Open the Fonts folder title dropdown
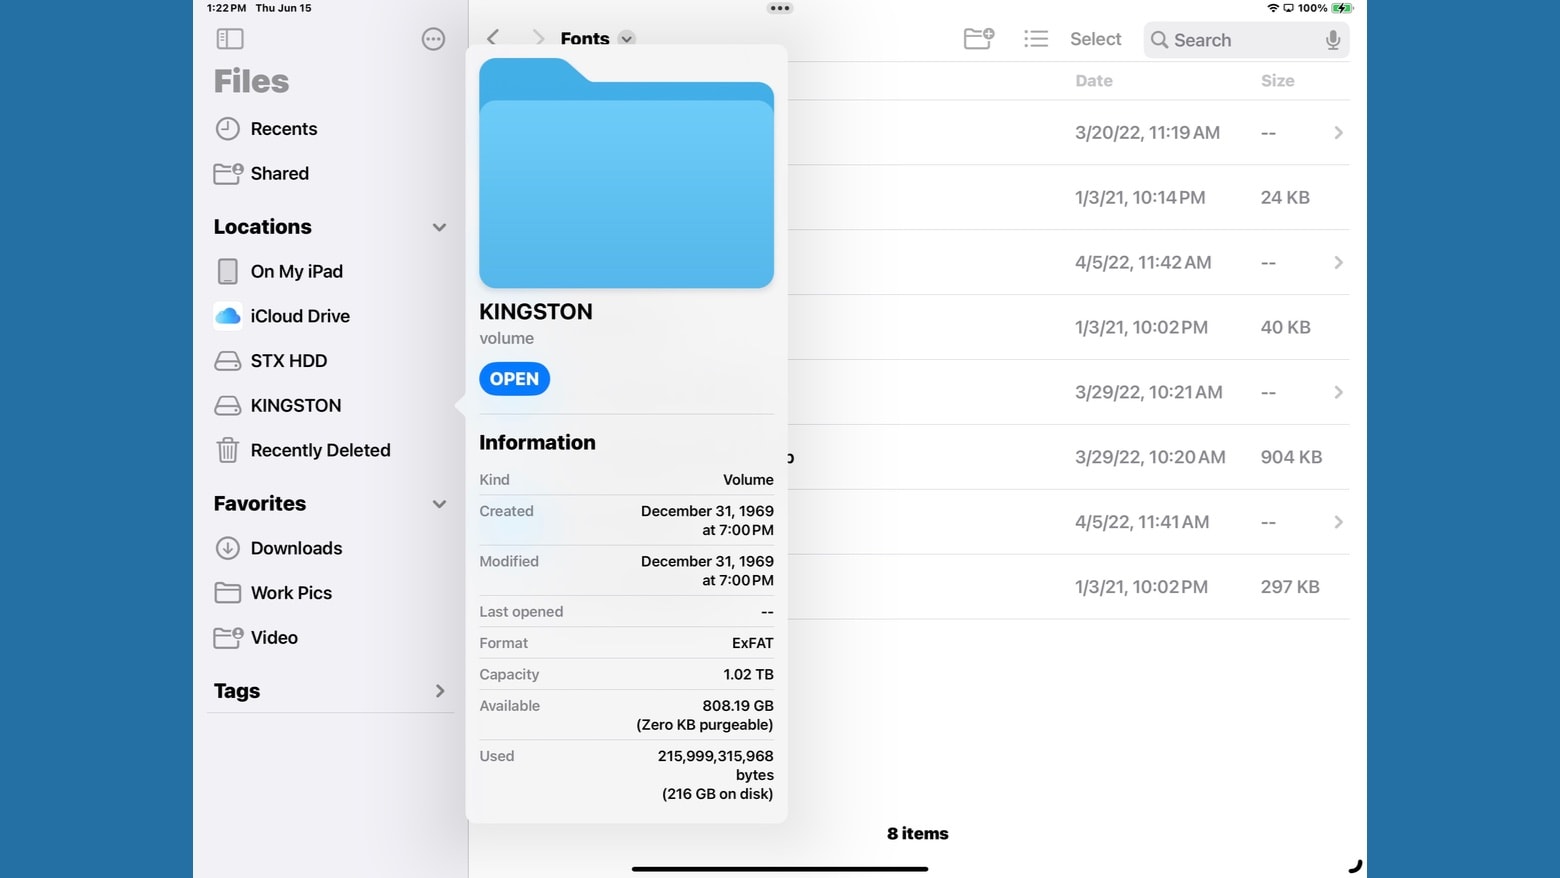1560x878 pixels. pyautogui.click(x=626, y=39)
